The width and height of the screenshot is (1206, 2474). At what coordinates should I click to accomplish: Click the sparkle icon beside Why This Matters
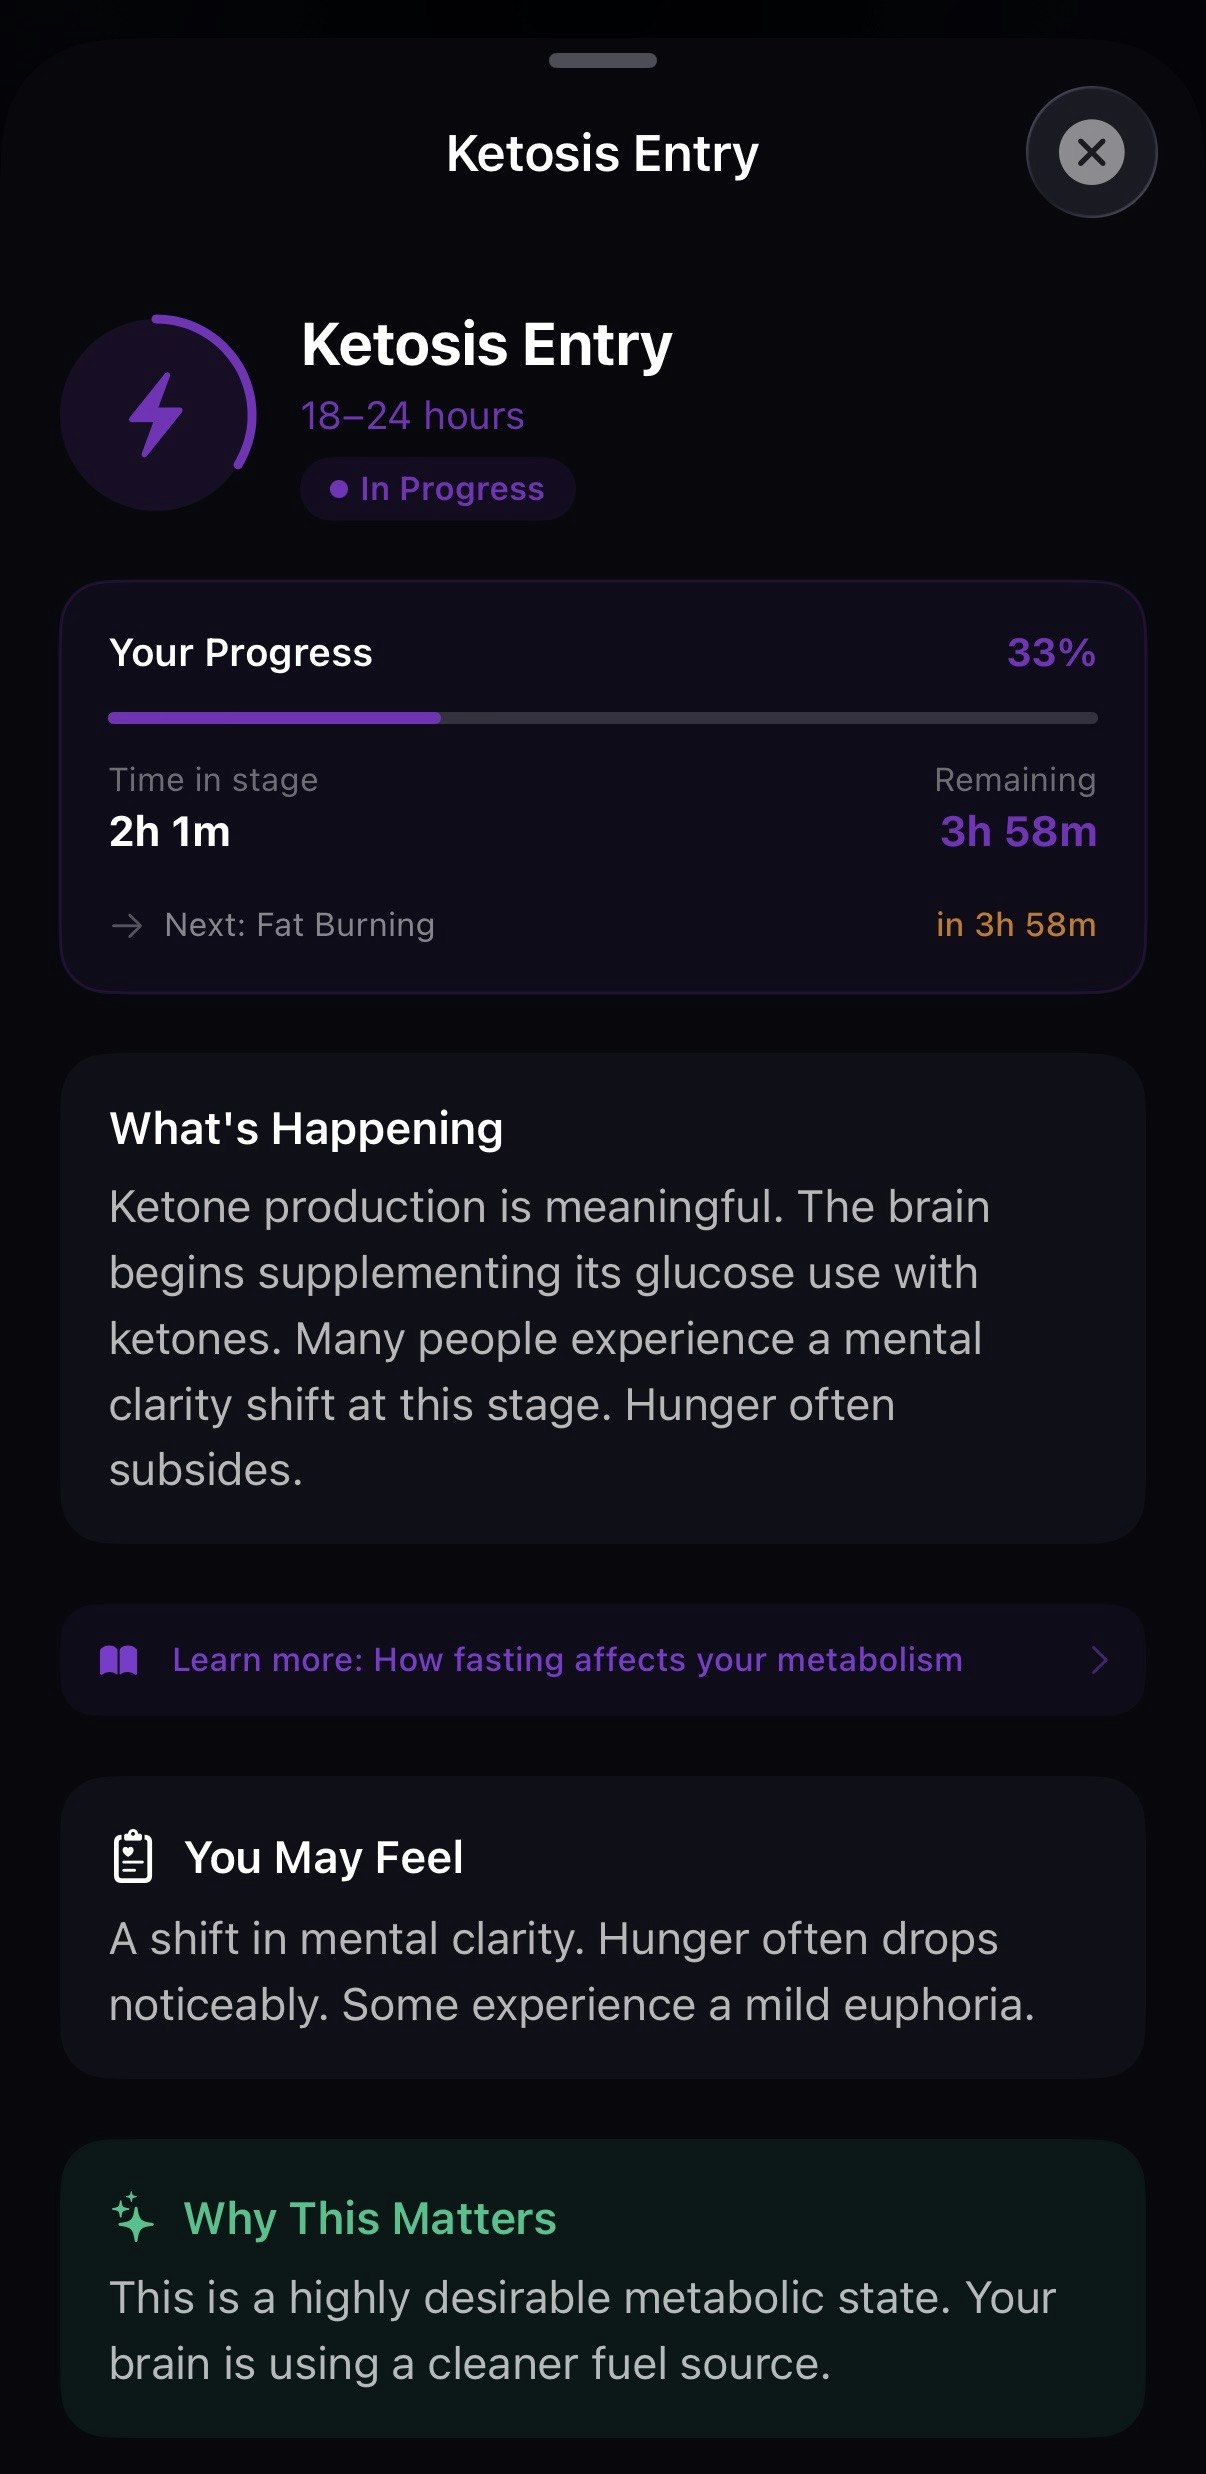coord(133,2217)
